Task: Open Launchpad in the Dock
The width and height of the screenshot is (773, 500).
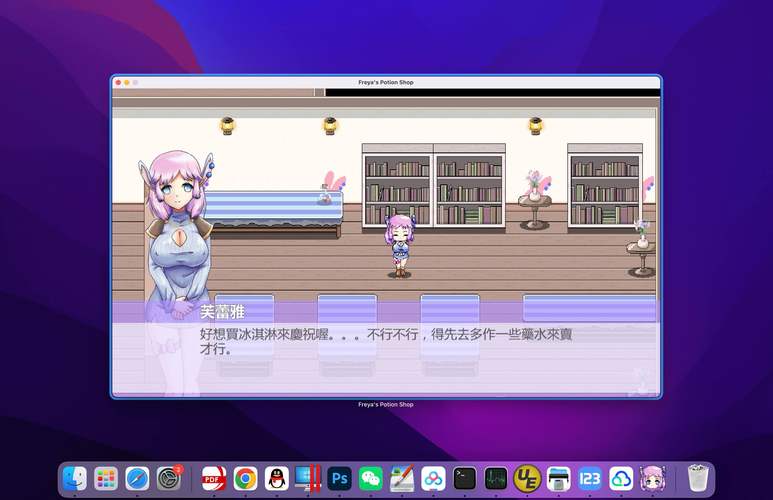Action: pyautogui.click(x=106, y=478)
